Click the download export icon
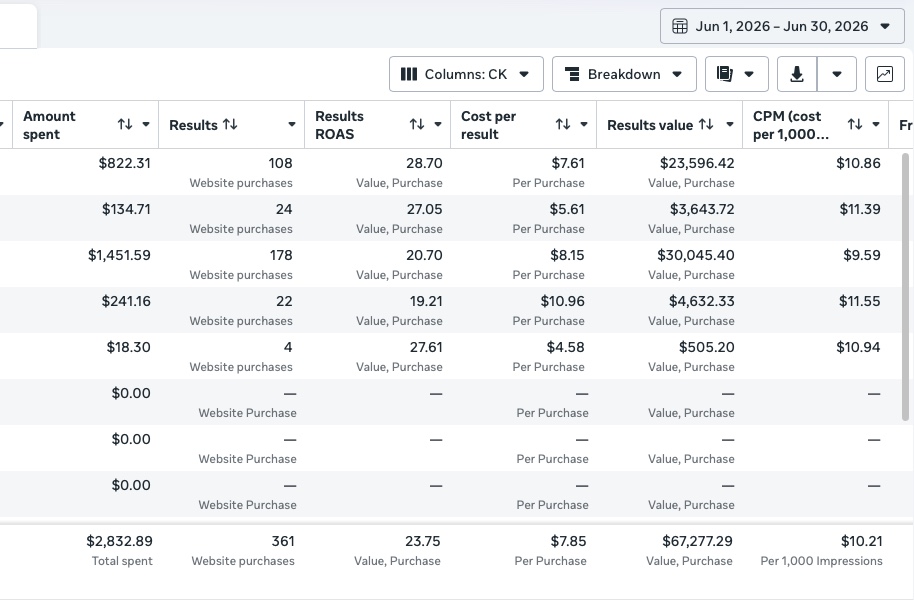This screenshot has width=914, height=600. pos(797,74)
